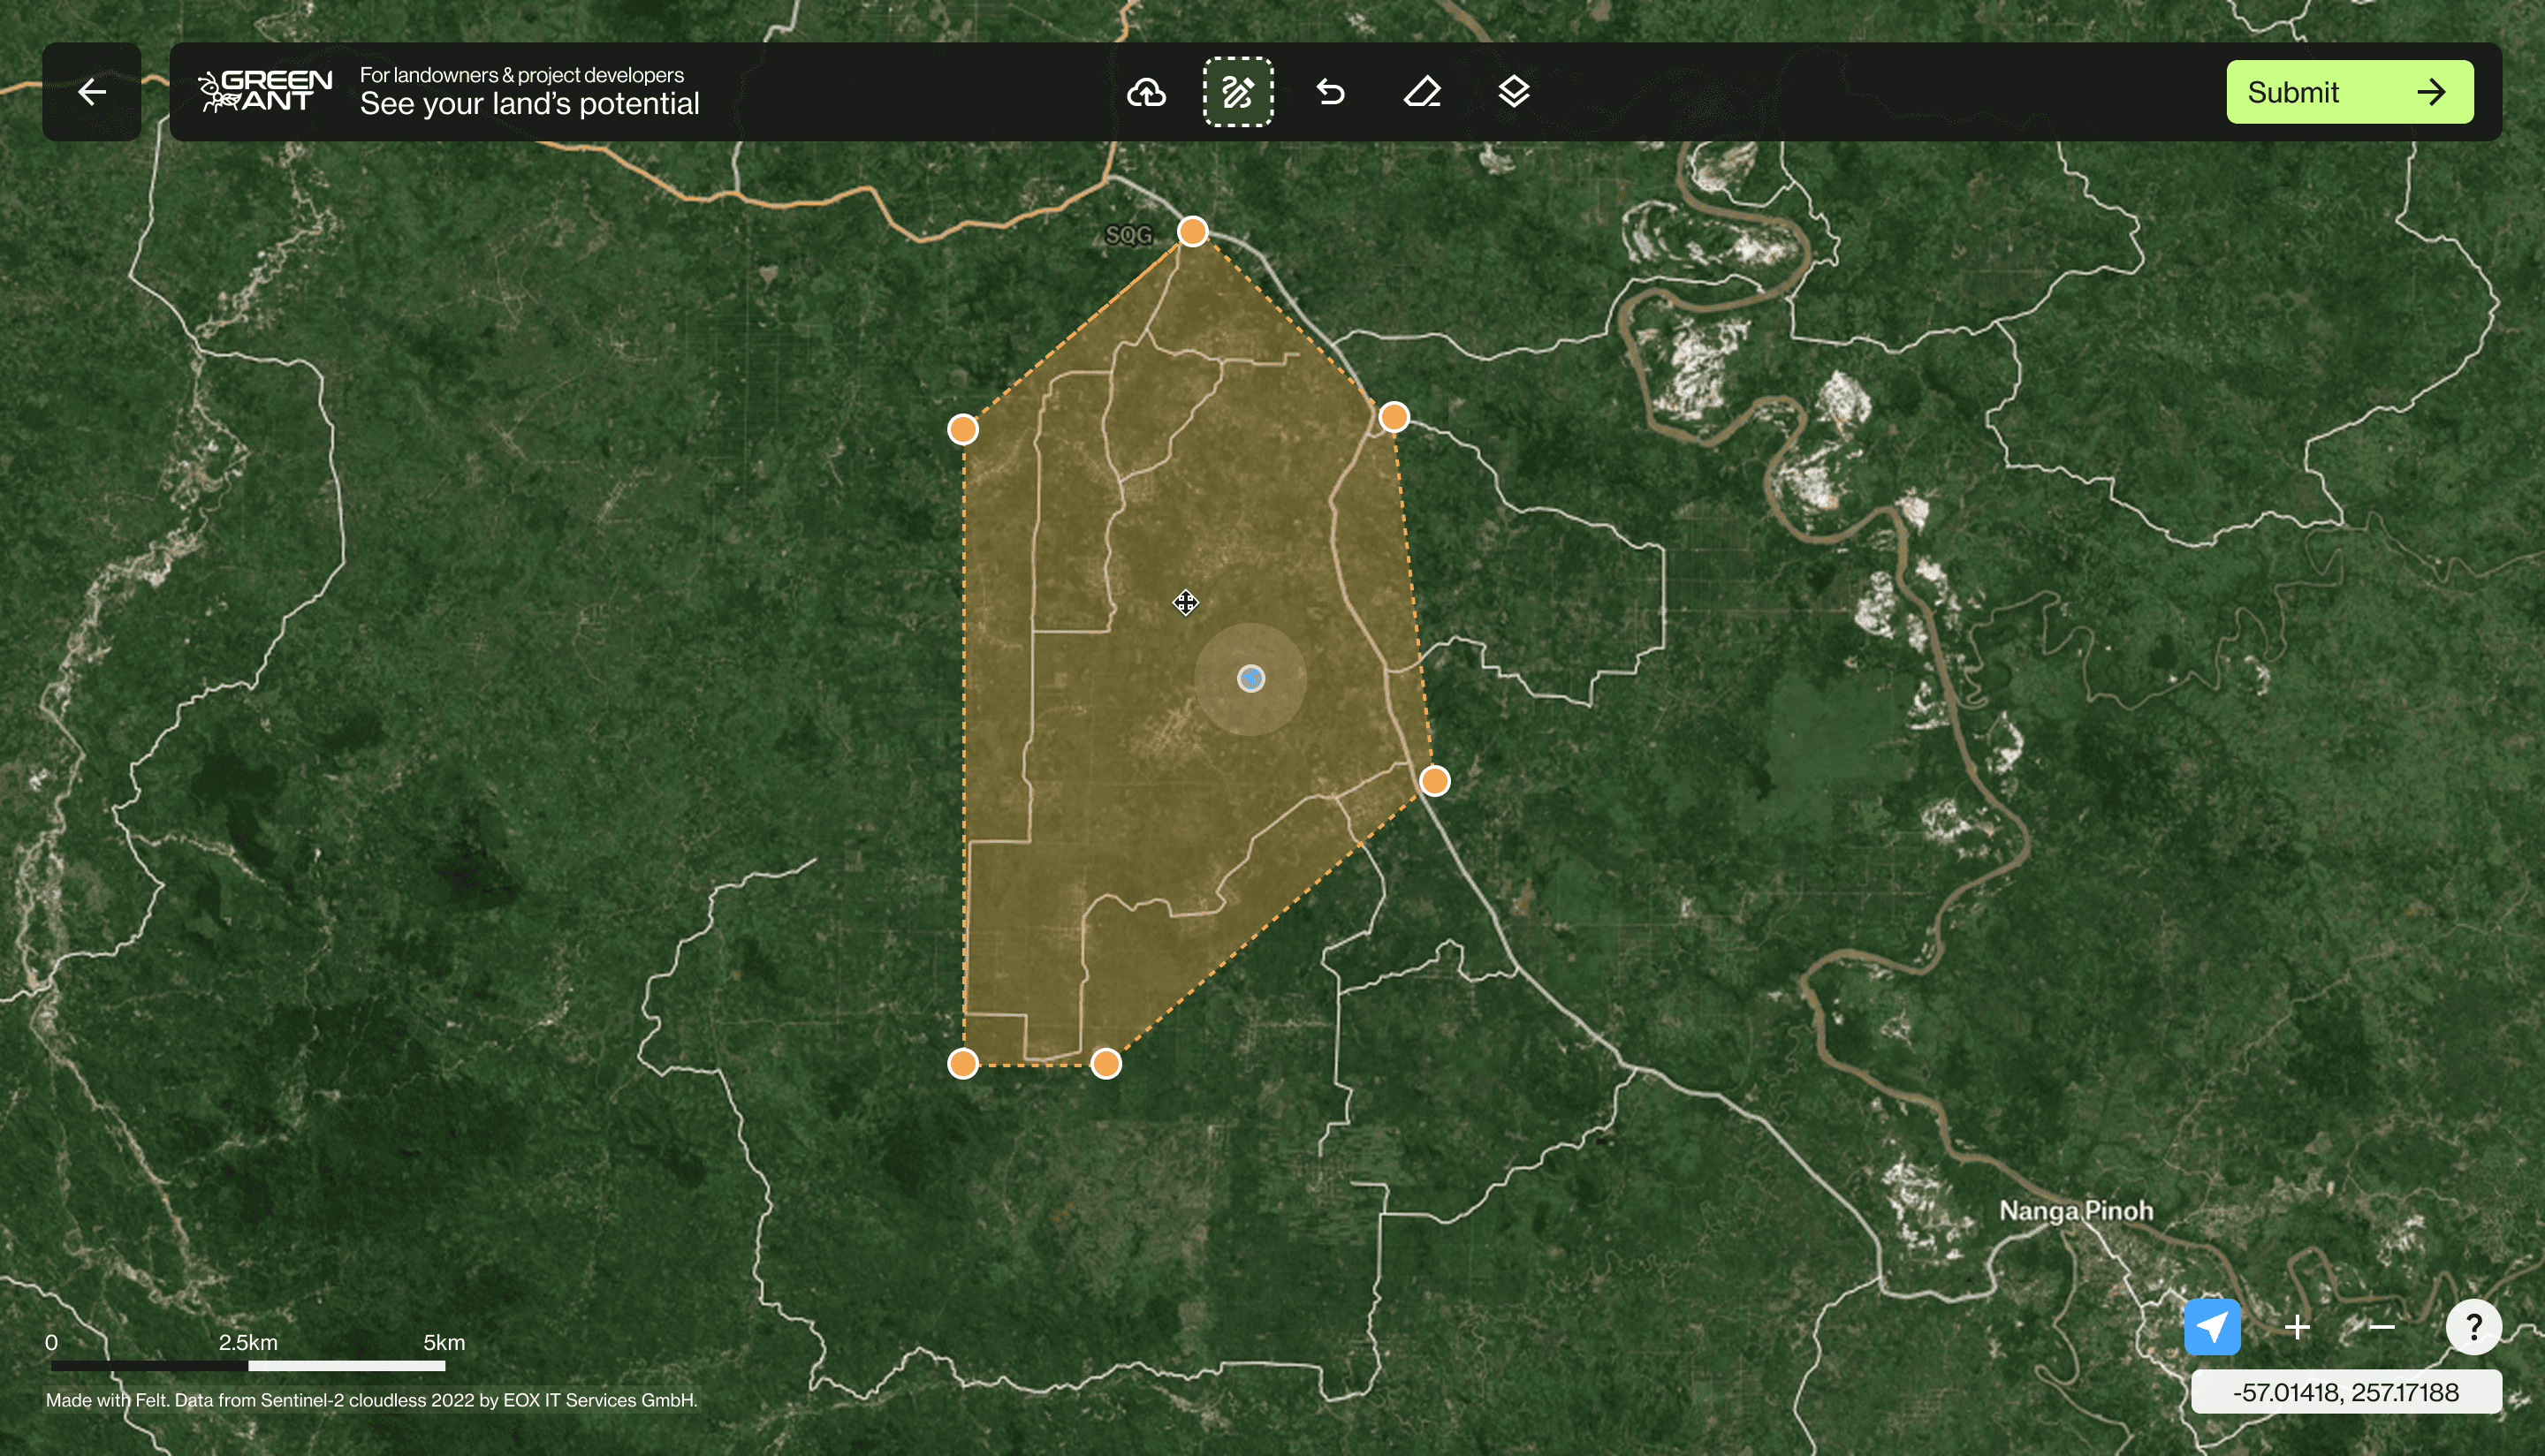Select the eraser tool
Viewport: 2545px width, 1456px height.
click(x=1421, y=92)
